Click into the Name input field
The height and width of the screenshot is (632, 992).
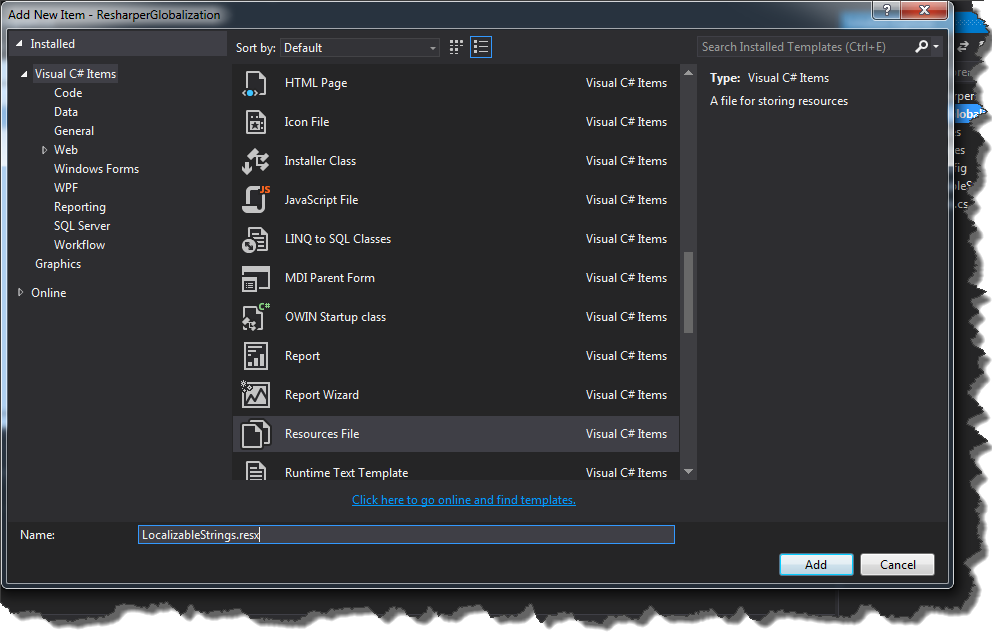[x=406, y=535]
